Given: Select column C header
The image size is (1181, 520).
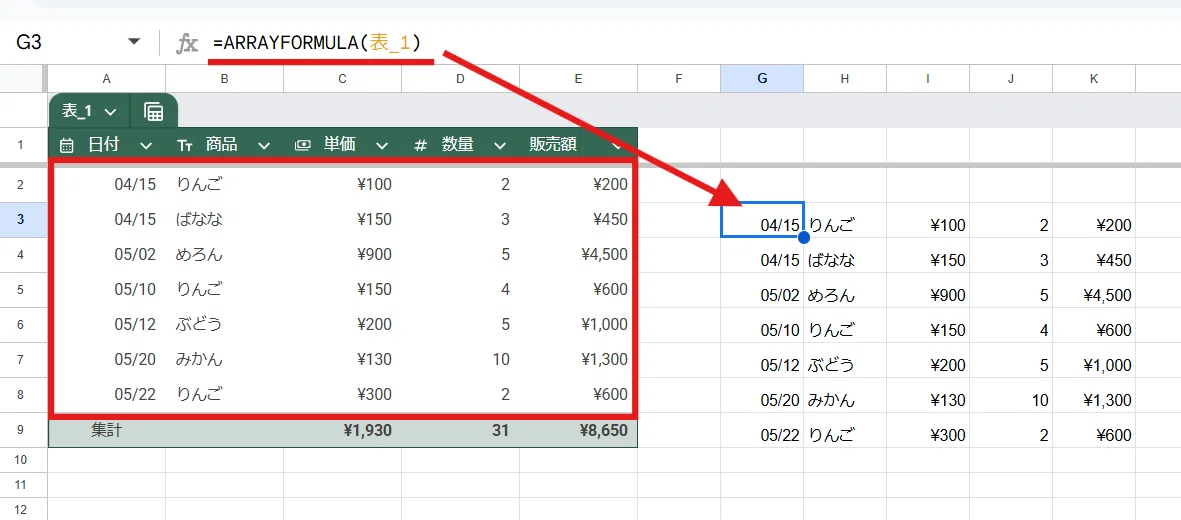Looking at the screenshot, I should (x=343, y=78).
